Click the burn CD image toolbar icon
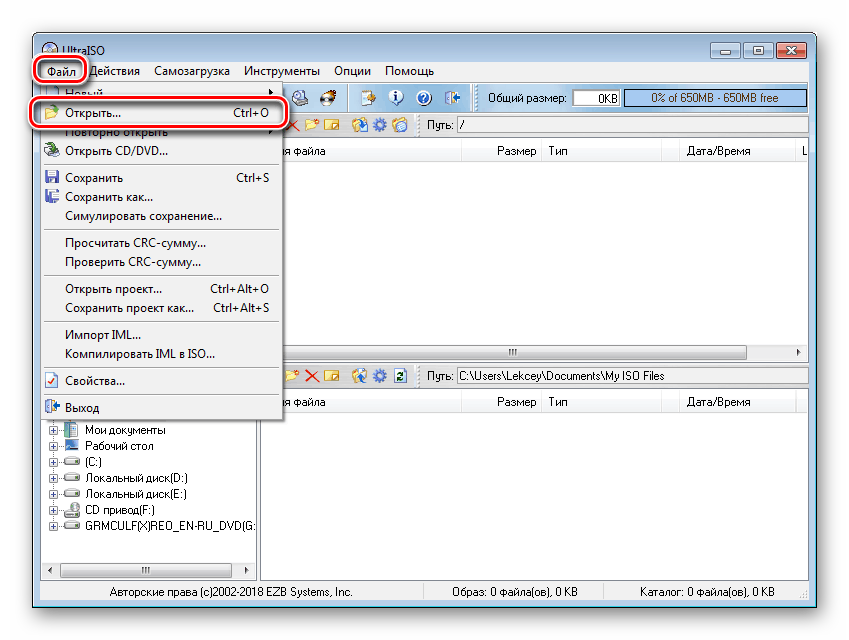This screenshot has width=849, height=640. tap(328, 98)
